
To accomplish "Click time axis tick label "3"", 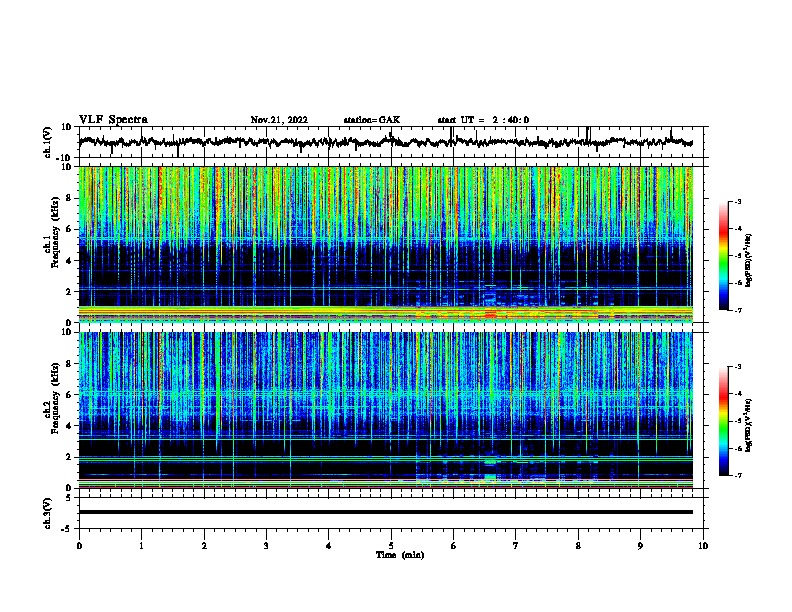I will tap(266, 546).
